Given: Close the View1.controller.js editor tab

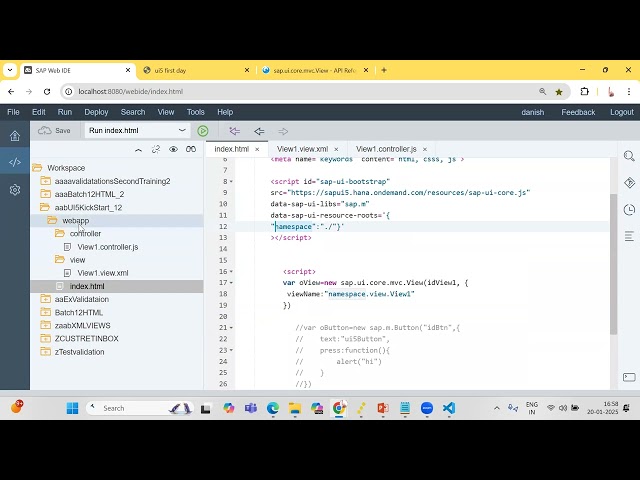Looking at the screenshot, I should (424, 150).
